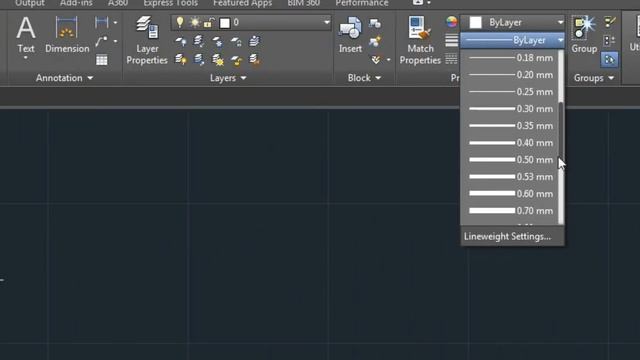Expand the Block panel
This screenshot has width=640, height=360.
pyautogui.click(x=364, y=78)
